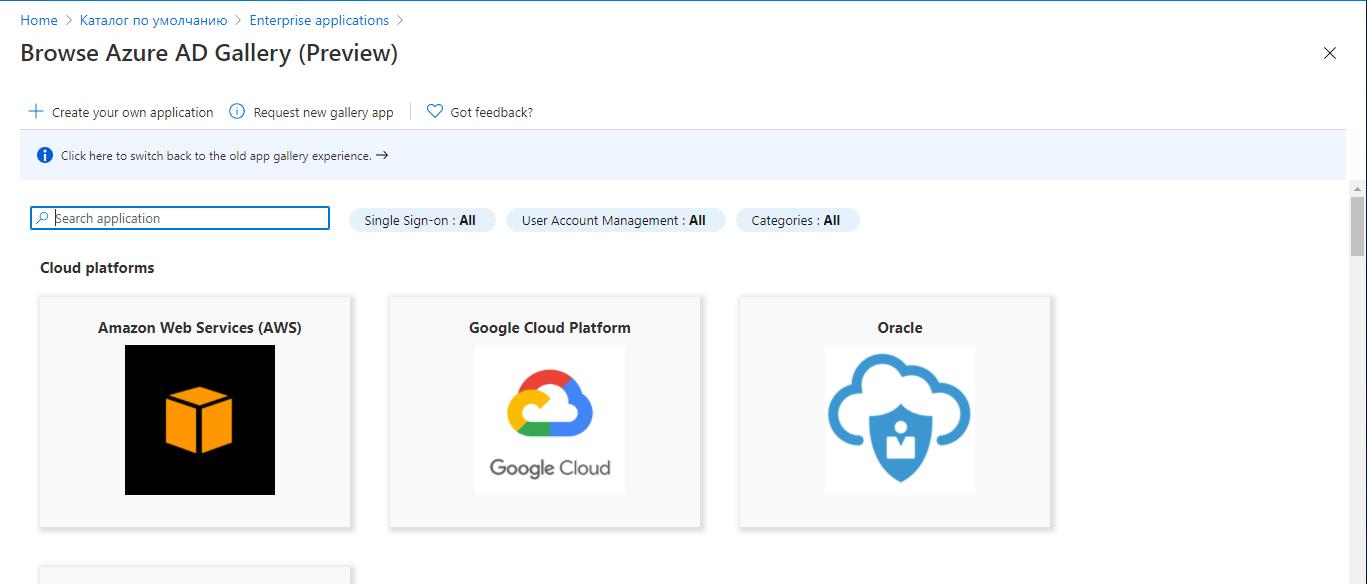Viewport: 1367px width, 584px height.
Task: Click the plus icon for creating application
Action: click(36, 112)
